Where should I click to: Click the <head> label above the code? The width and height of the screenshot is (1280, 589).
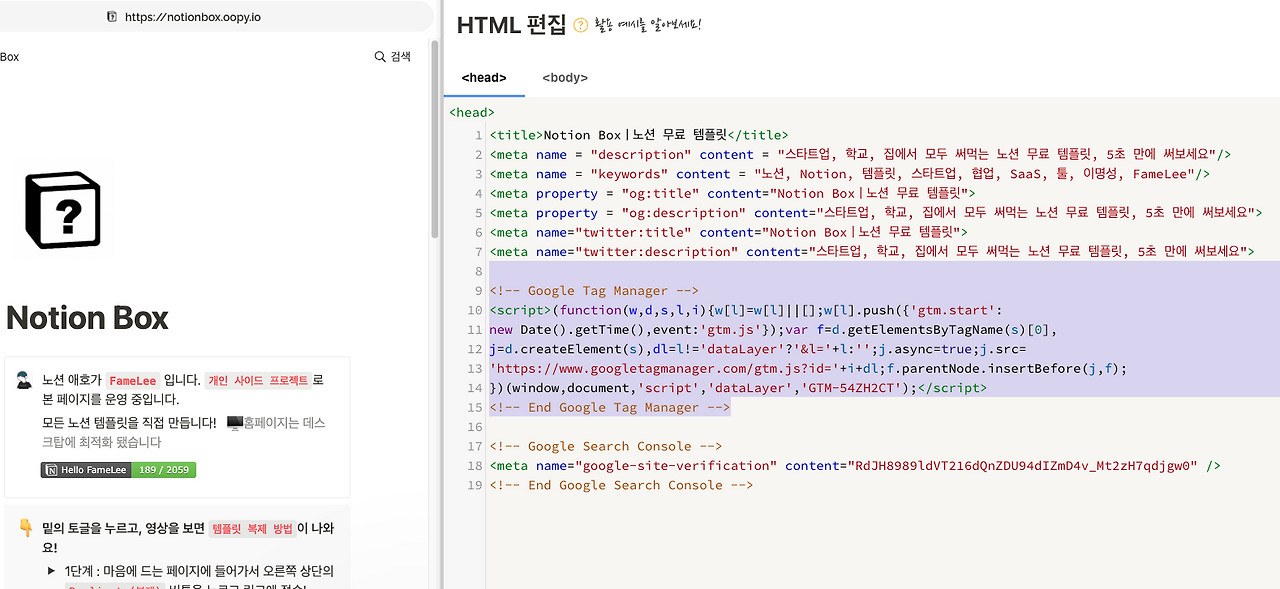pyautogui.click(x=472, y=113)
